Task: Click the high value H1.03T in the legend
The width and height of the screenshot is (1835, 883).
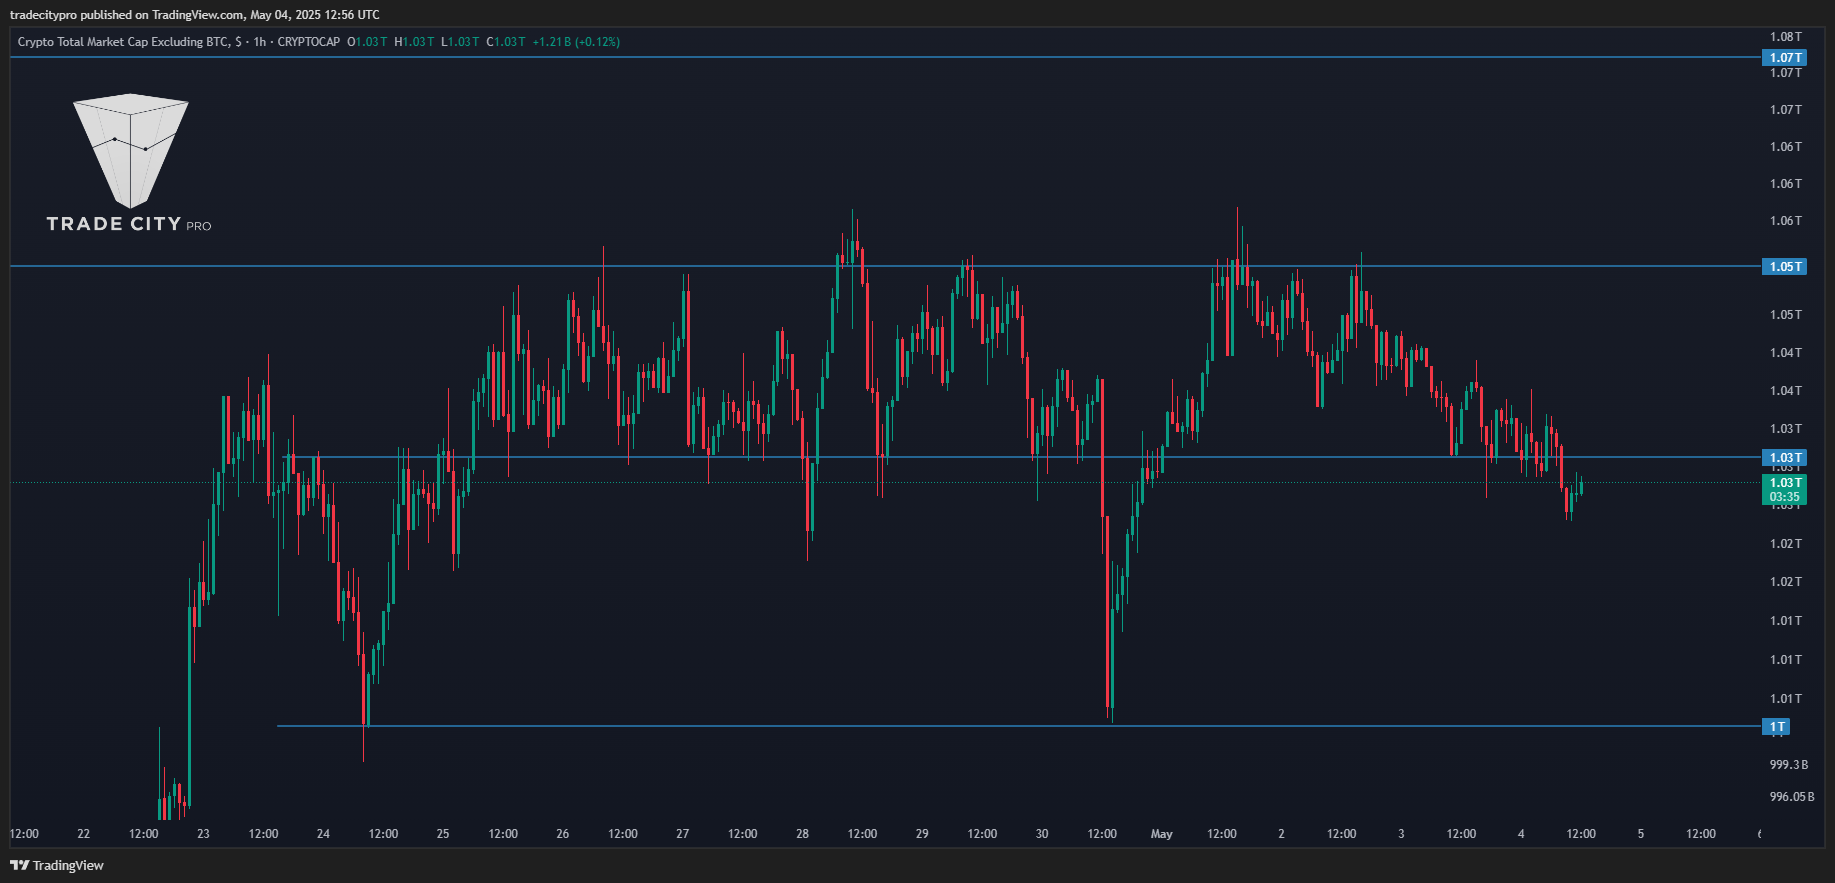Action: pyautogui.click(x=415, y=42)
